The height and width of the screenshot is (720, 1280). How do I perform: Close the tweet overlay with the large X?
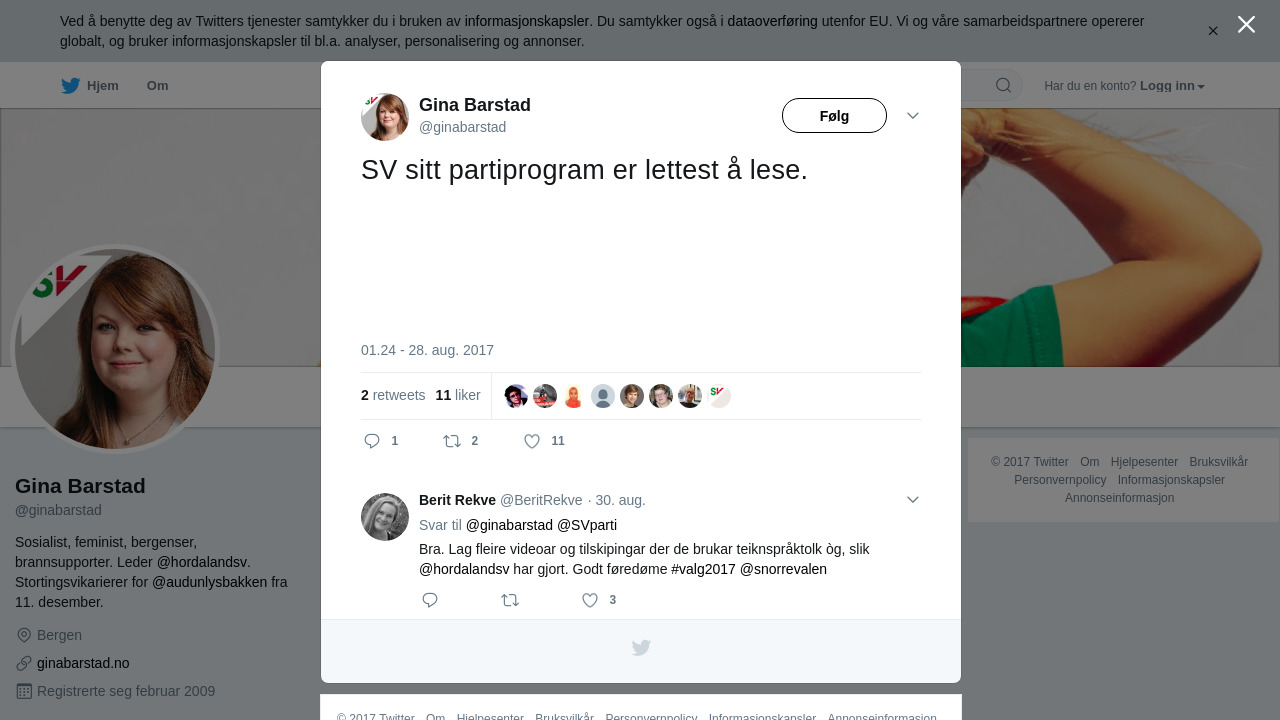(x=1246, y=24)
